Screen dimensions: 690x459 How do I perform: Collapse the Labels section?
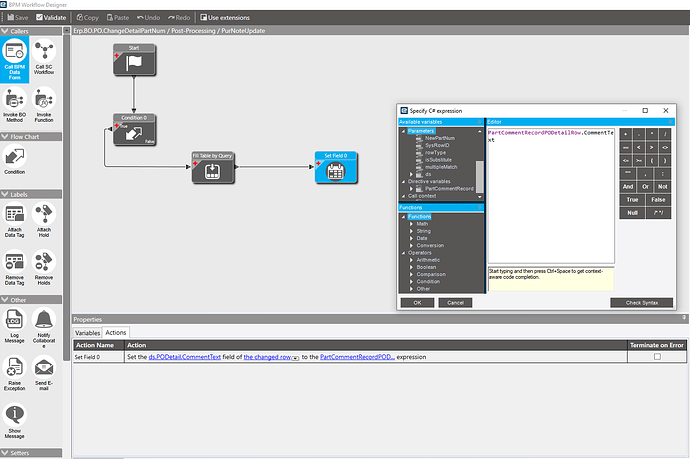[5, 194]
